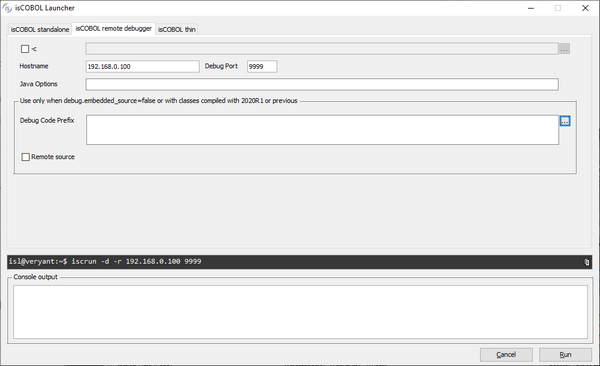Open the isCOBOL thin tab

177,29
